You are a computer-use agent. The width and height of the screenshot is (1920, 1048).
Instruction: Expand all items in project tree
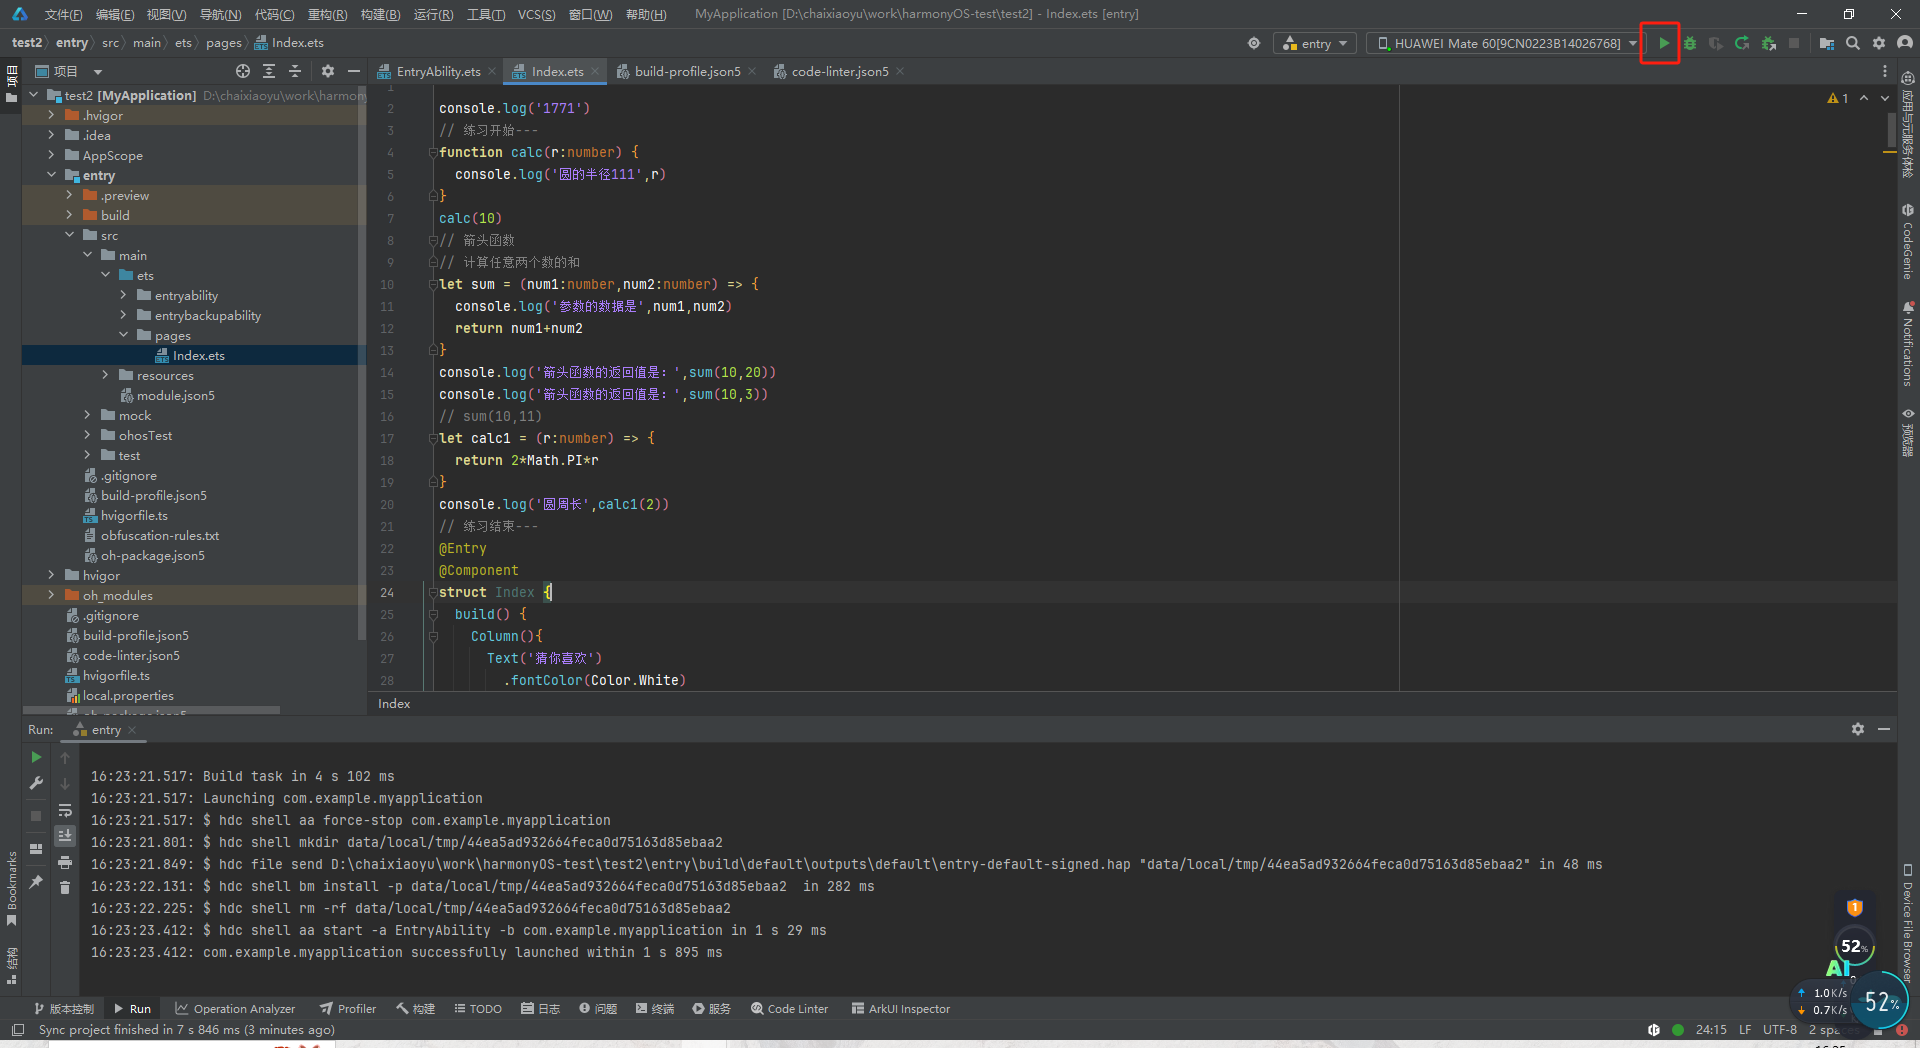pos(269,71)
